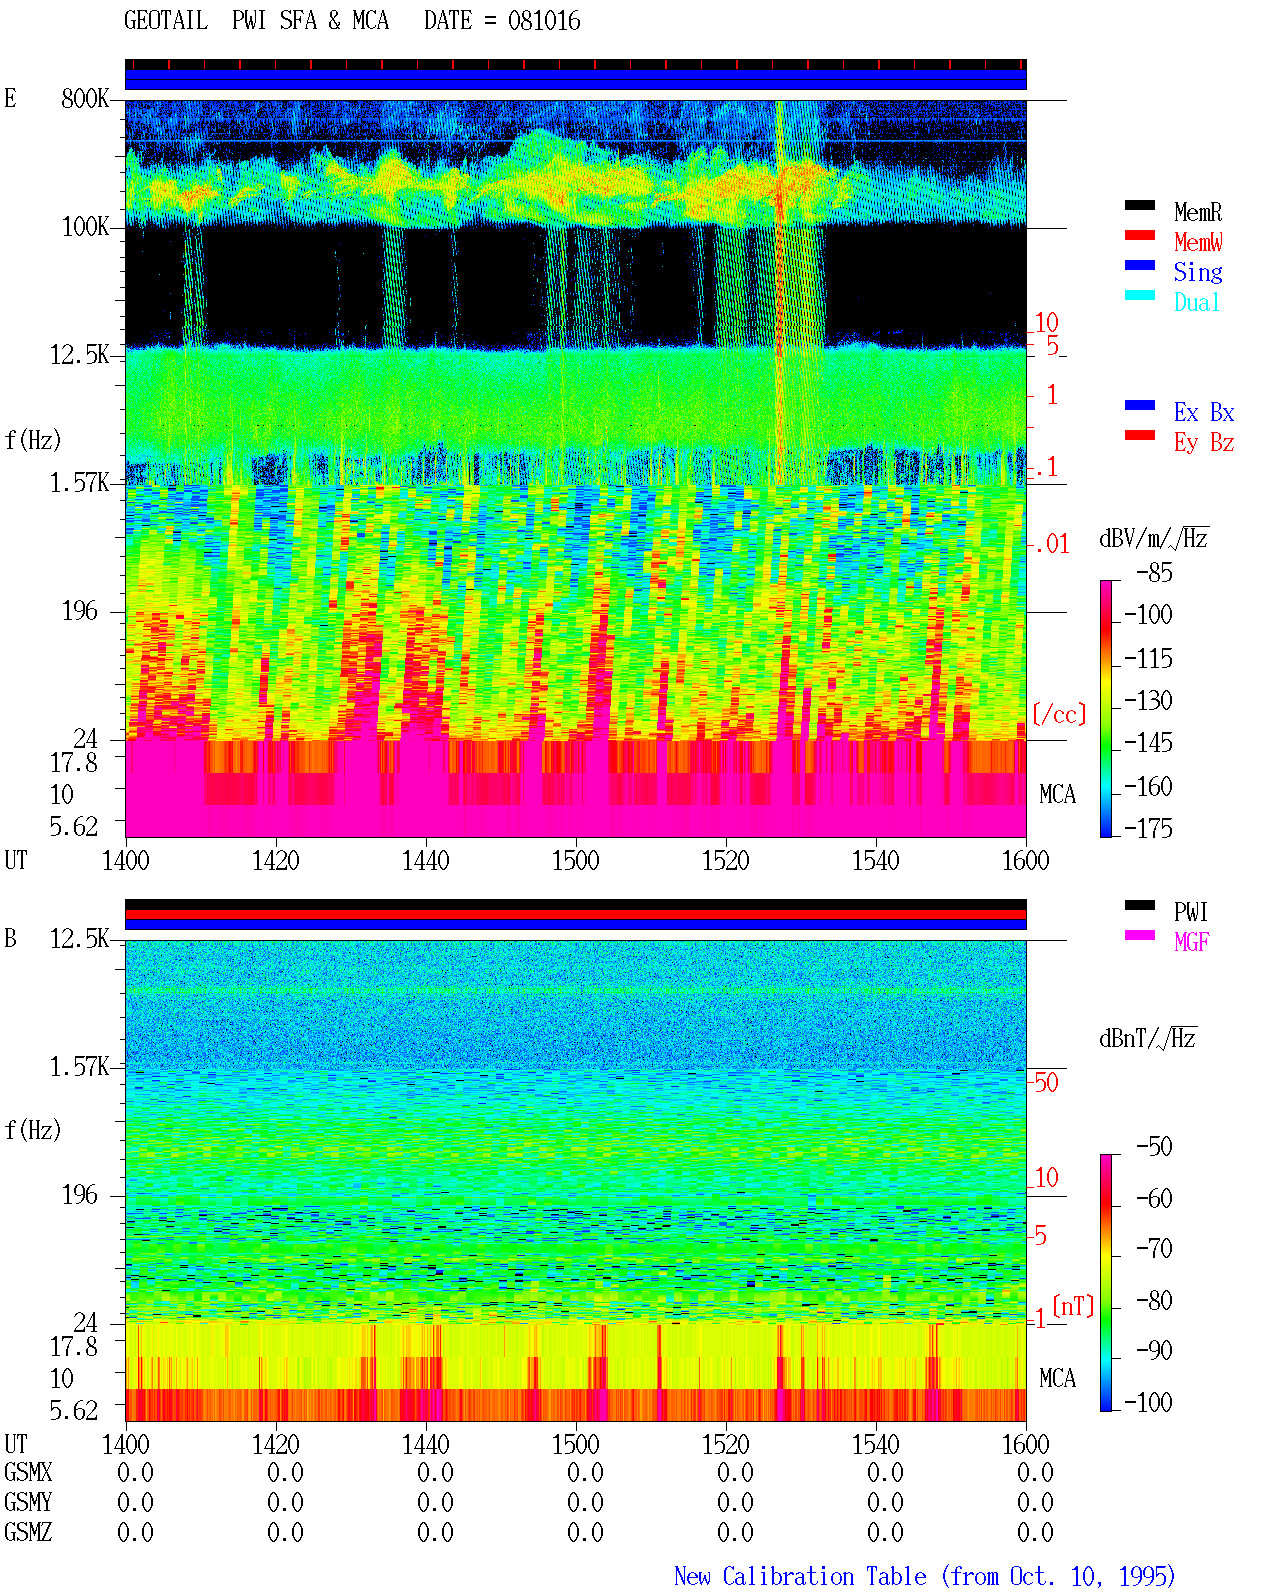Click the dBV/m/√Hz unit label

point(1154,538)
